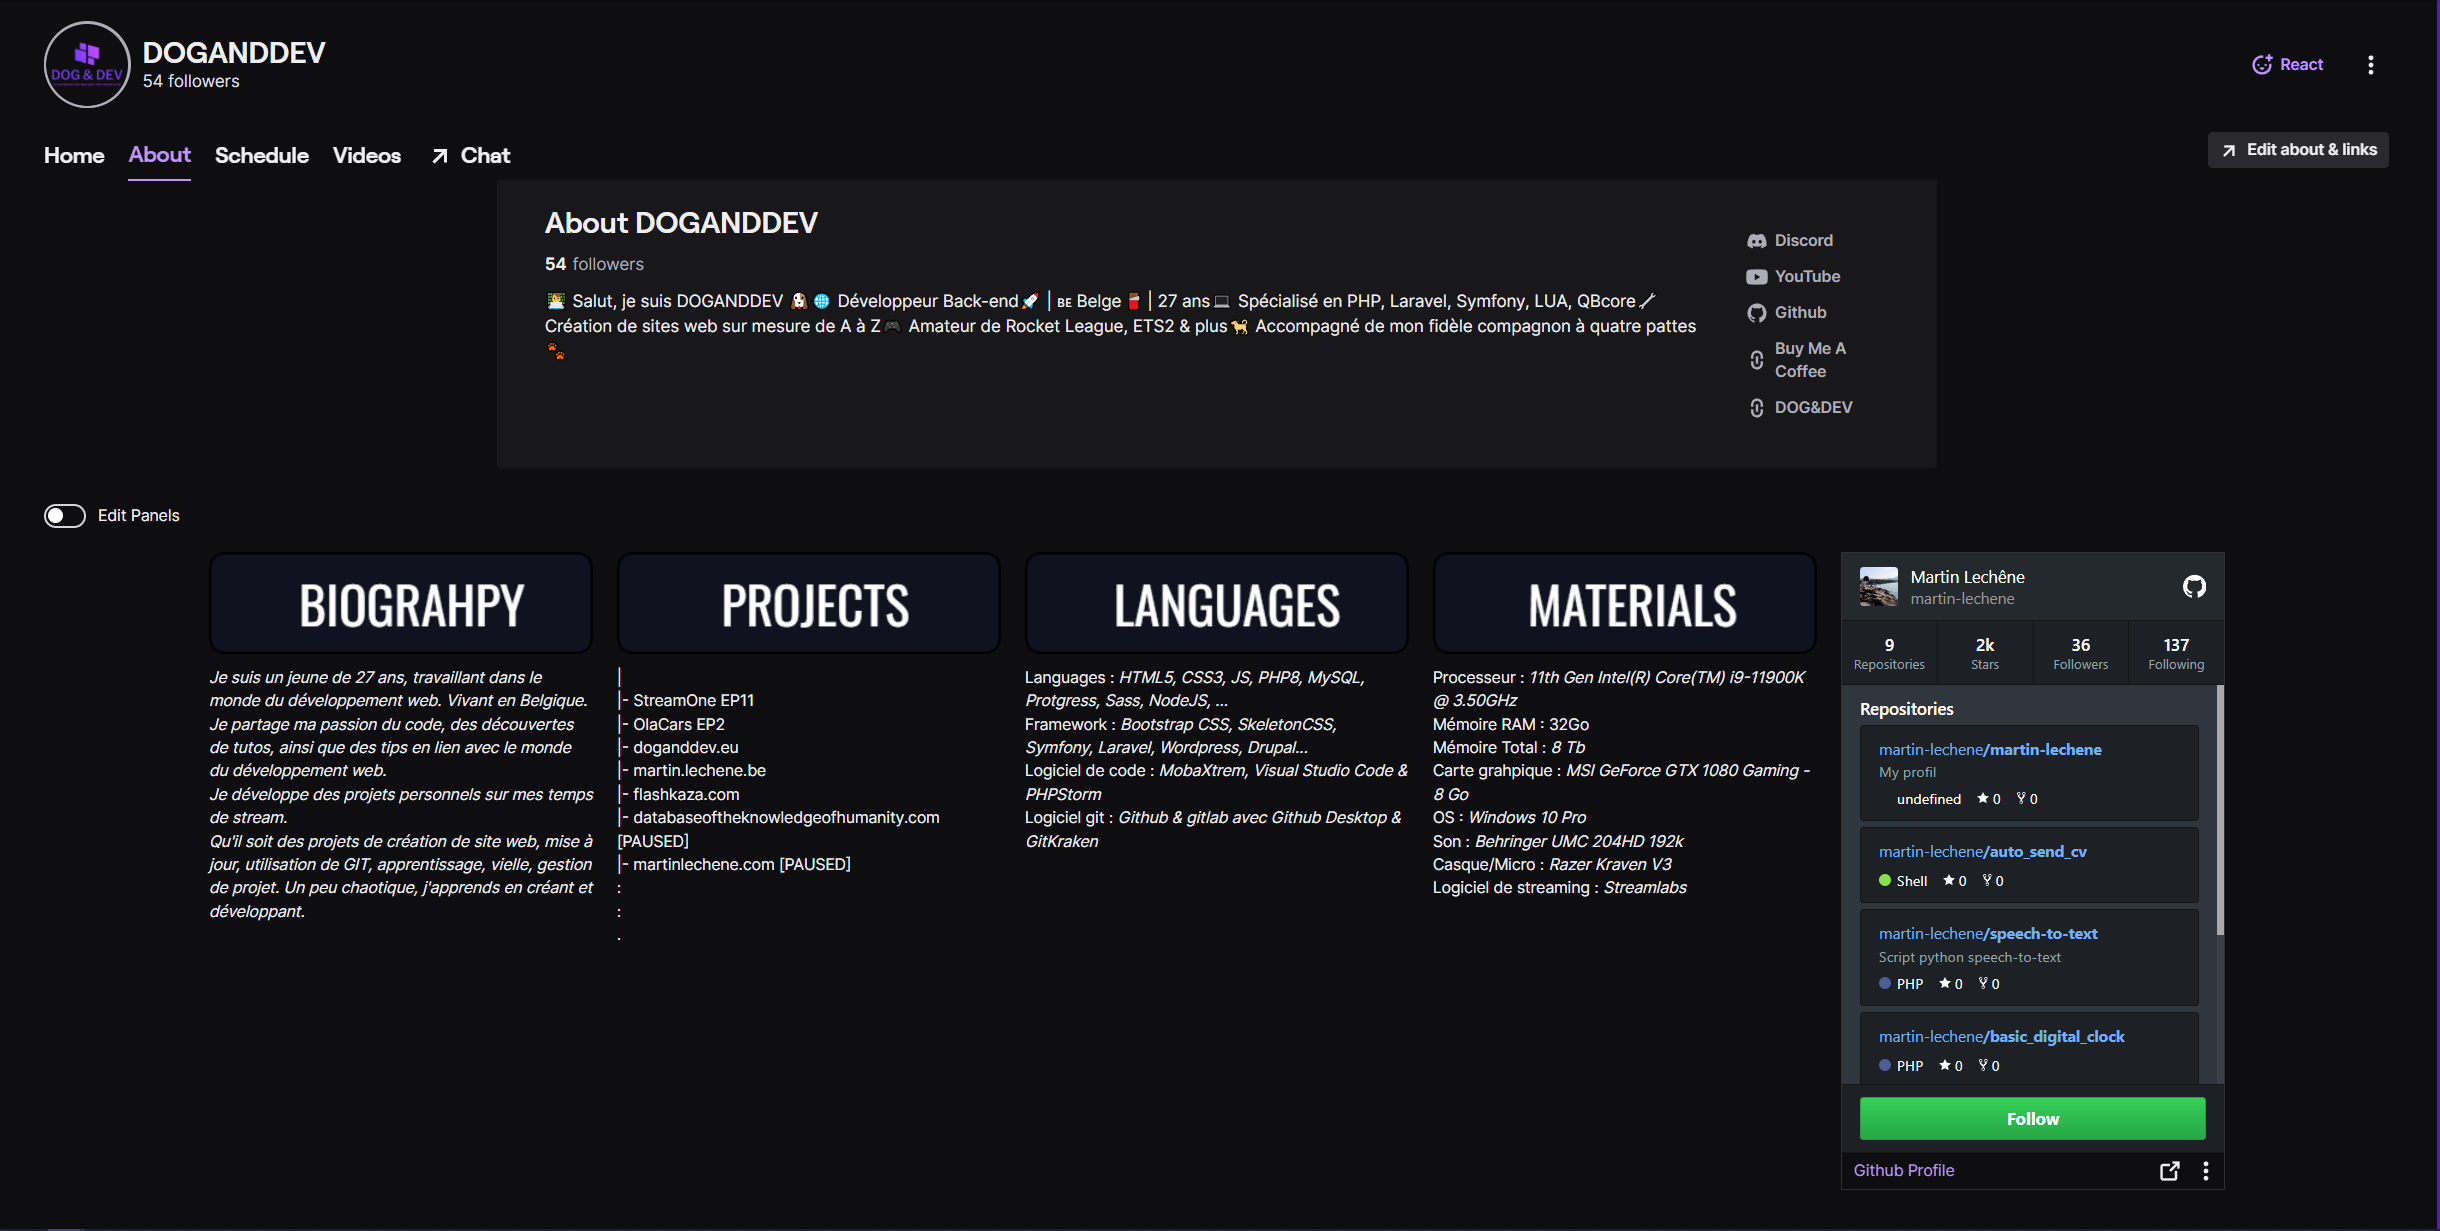The width and height of the screenshot is (2440, 1231).
Task: Click the fork icon in martin-lechene/martin-lechene row
Action: tap(2021, 799)
